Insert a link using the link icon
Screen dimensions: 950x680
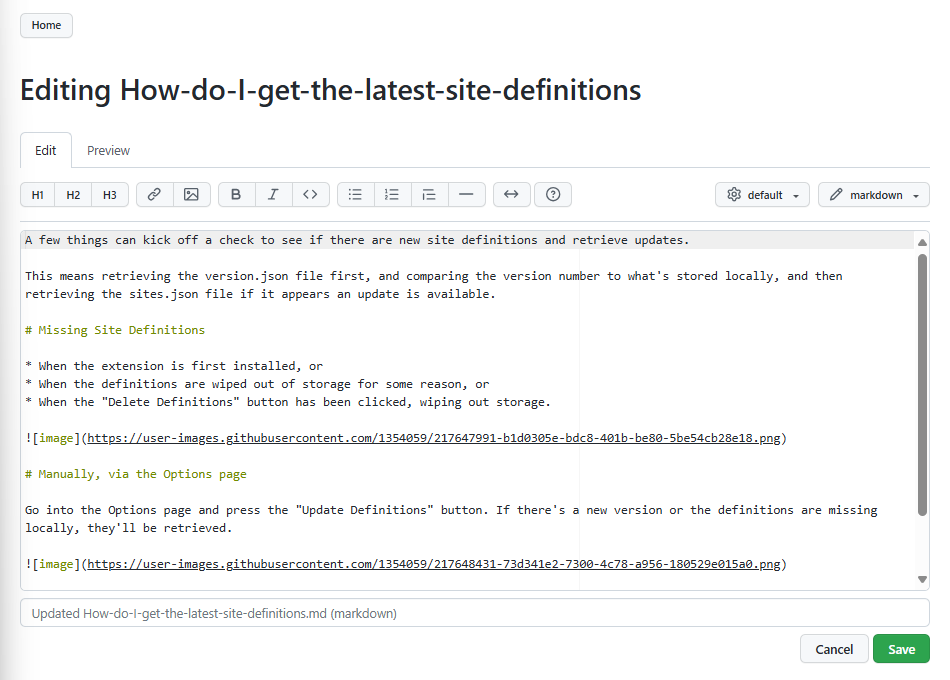[154, 195]
